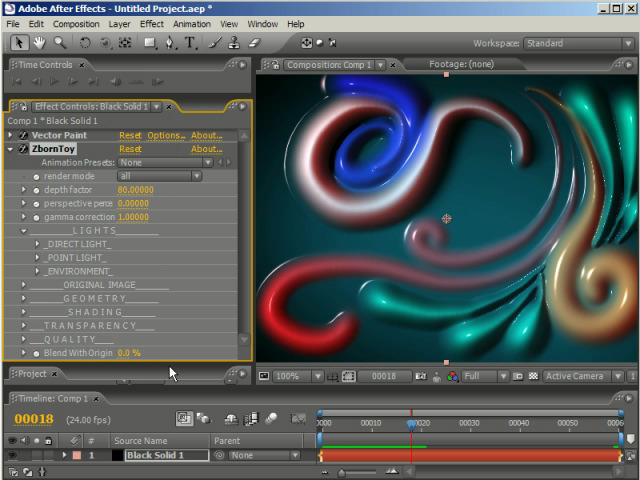
Task: Select the Rectangular Mask tool
Action: click(x=150, y=43)
